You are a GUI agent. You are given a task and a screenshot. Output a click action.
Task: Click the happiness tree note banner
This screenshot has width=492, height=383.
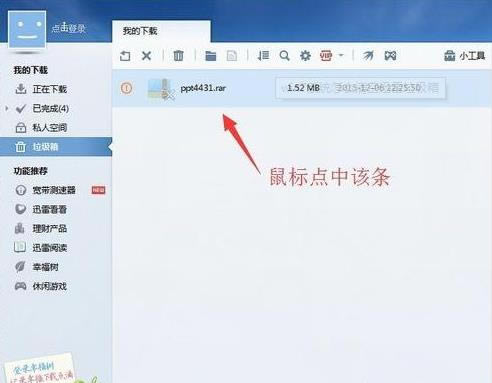(39, 369)
